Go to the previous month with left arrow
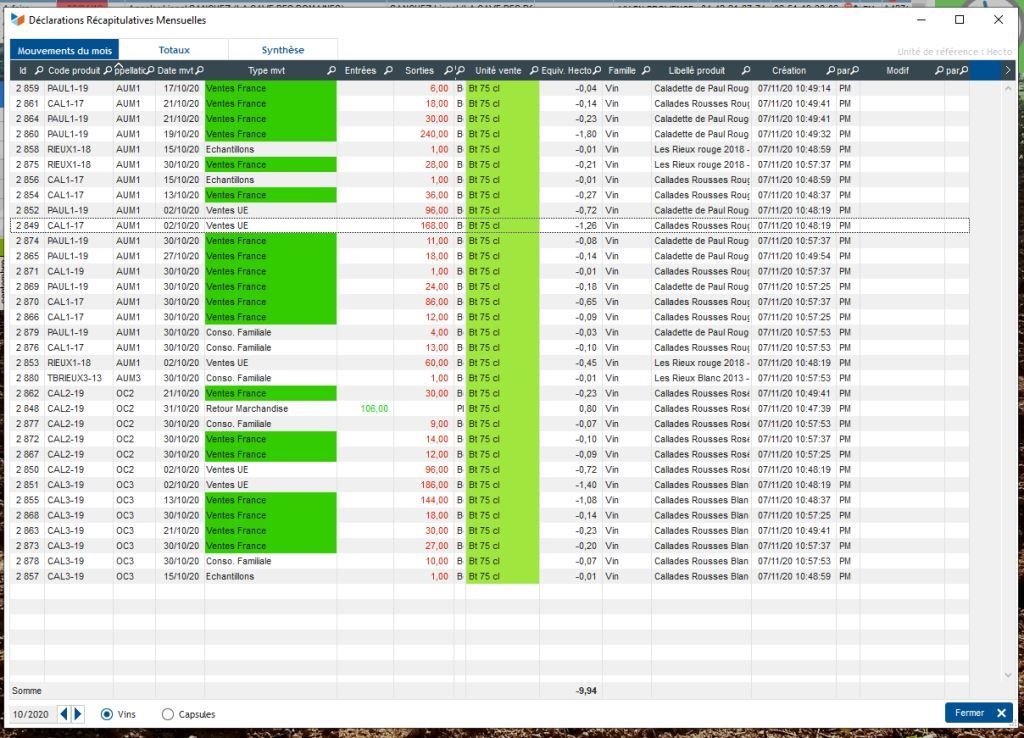The height and width of the screenshot is (738, 1024). click(x=65, y=714)
